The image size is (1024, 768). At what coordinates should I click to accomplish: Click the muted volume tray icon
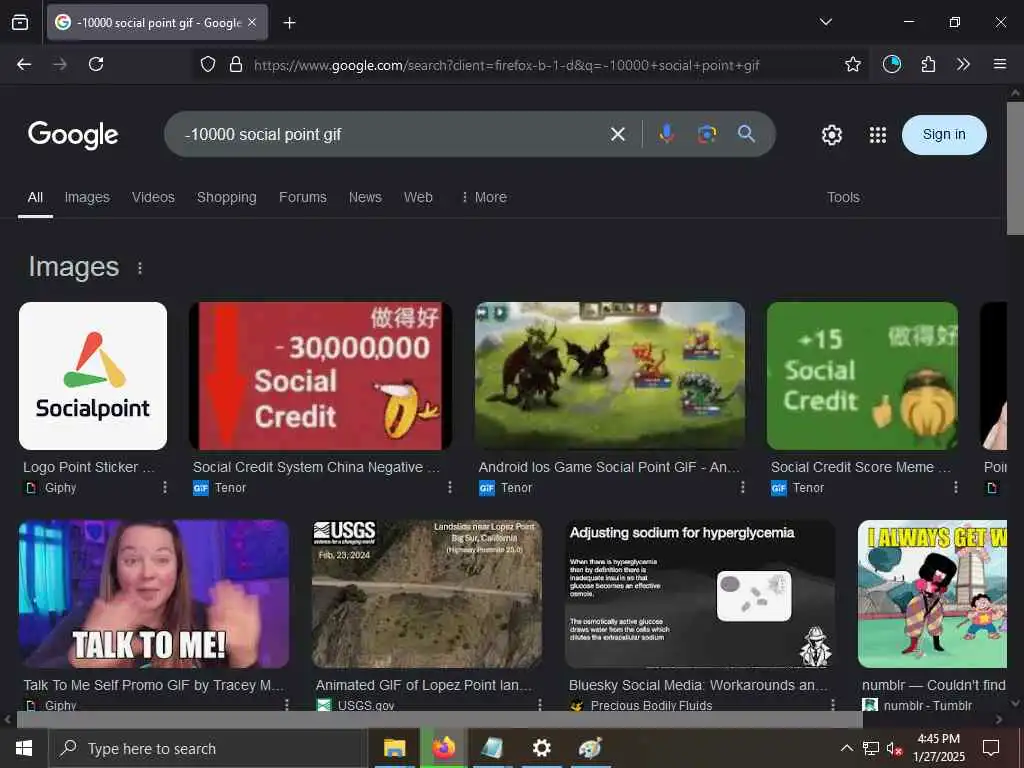coord(895,748)
